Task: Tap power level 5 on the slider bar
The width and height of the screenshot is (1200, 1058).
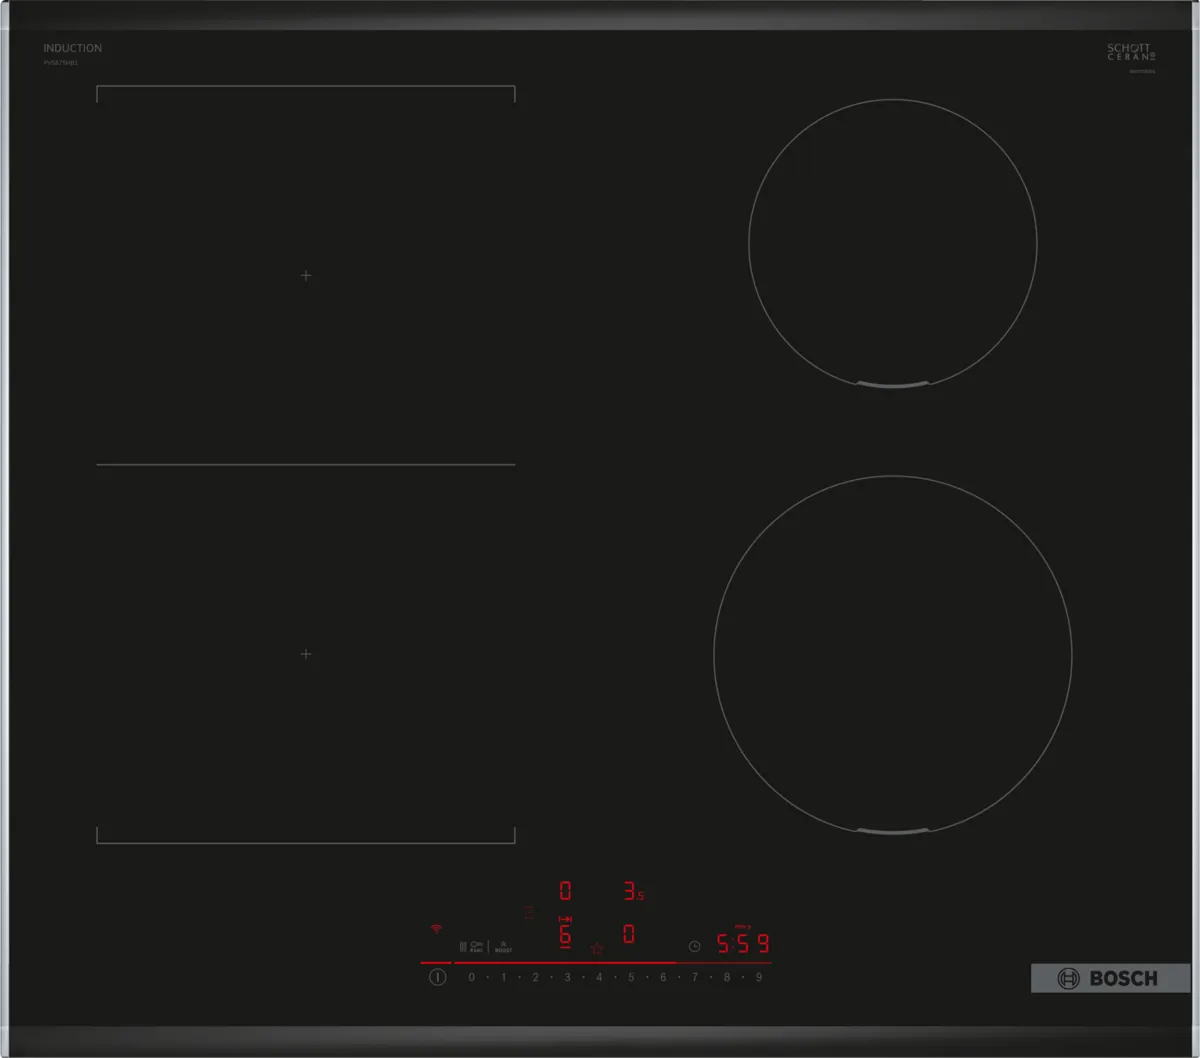Action: click(631, 977)
